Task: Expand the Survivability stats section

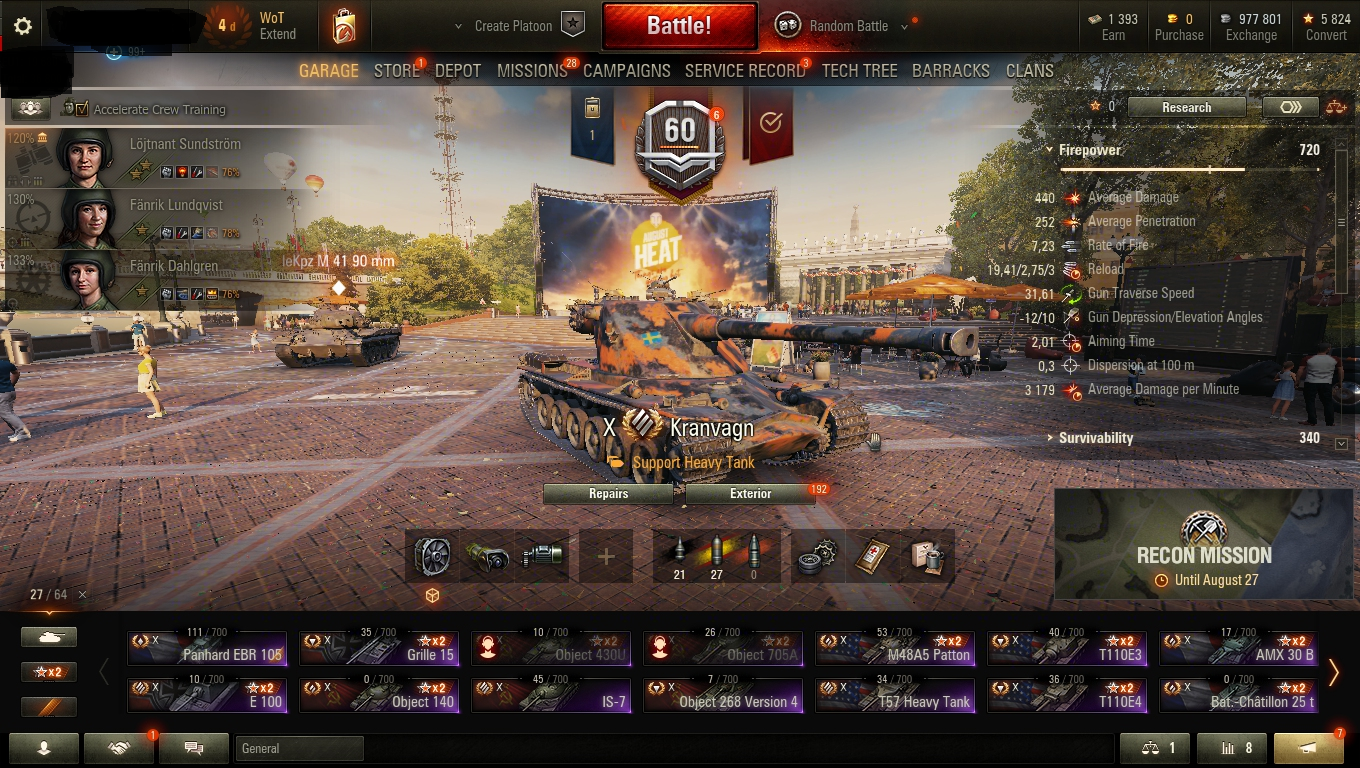Action: coord(1095,438)
